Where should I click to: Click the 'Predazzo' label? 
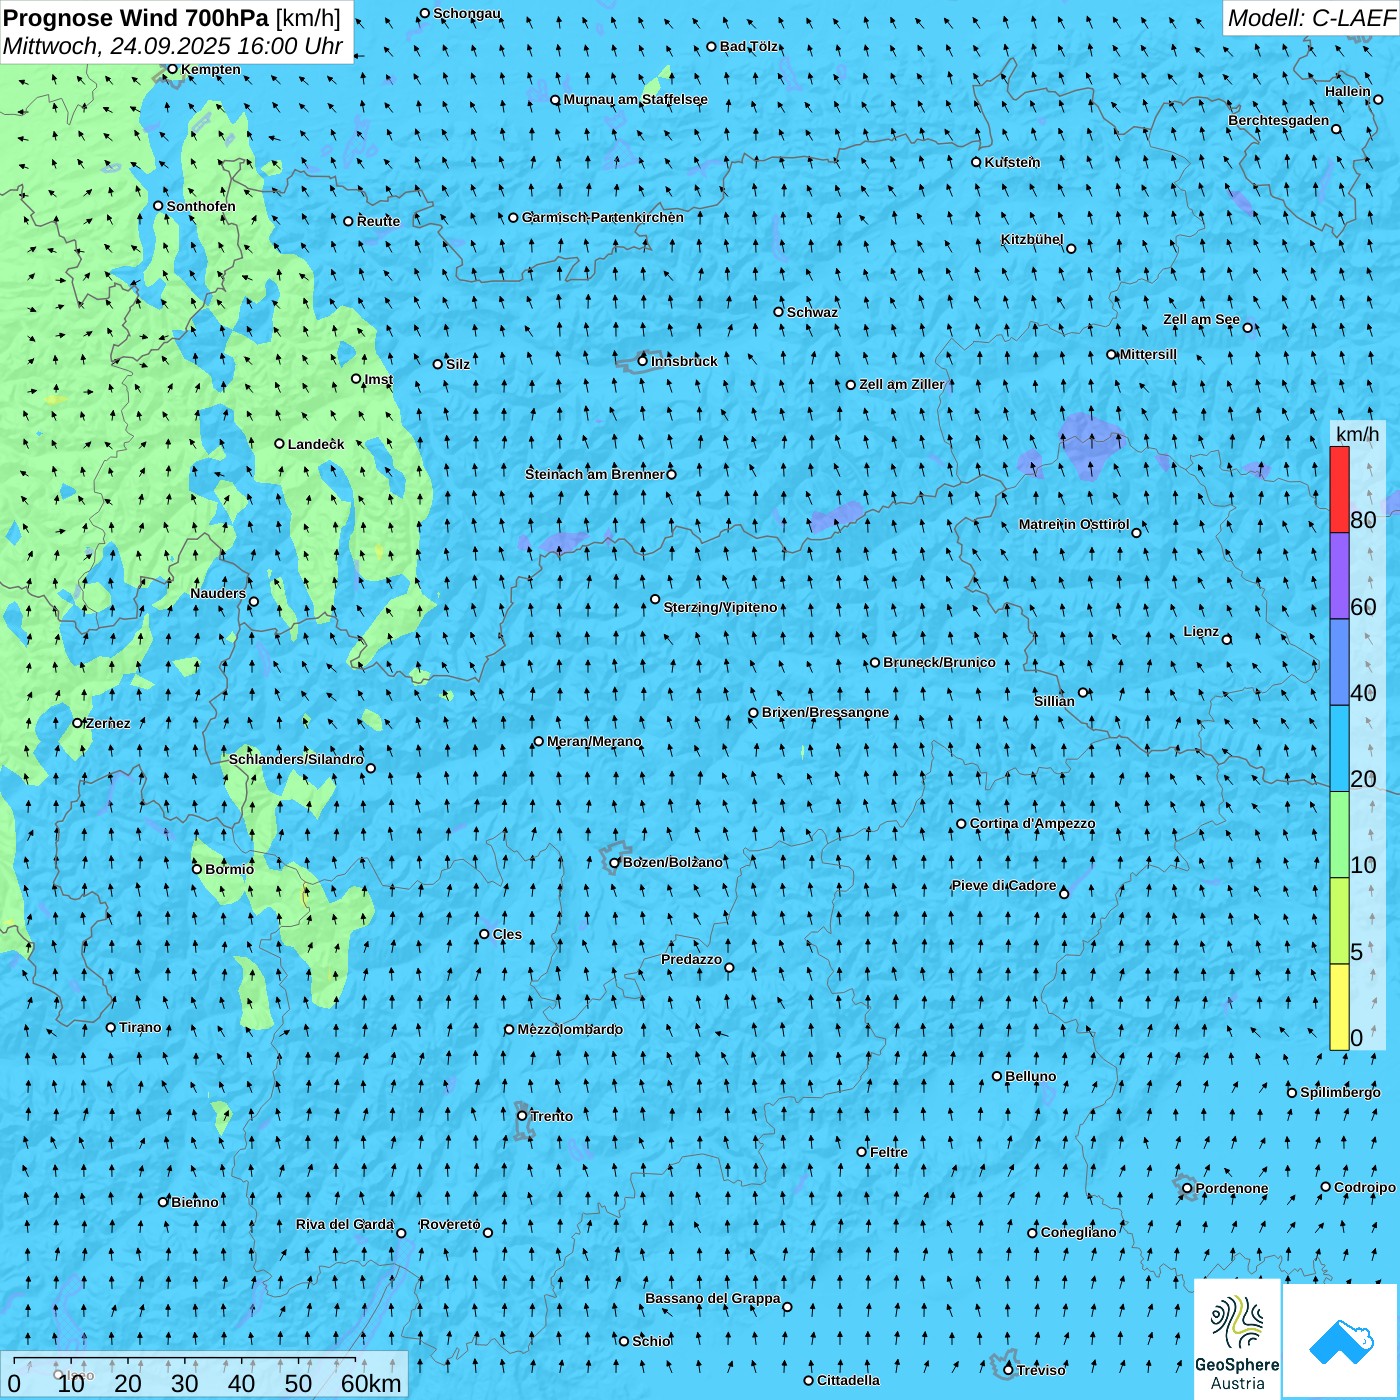click(691, 959)
